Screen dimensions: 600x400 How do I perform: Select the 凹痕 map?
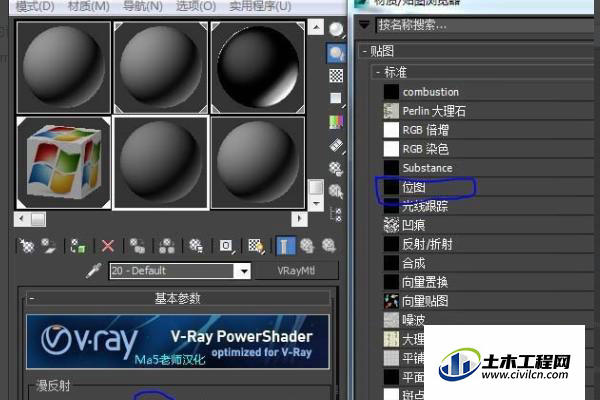pyautogui.click(x=490, y=225)
